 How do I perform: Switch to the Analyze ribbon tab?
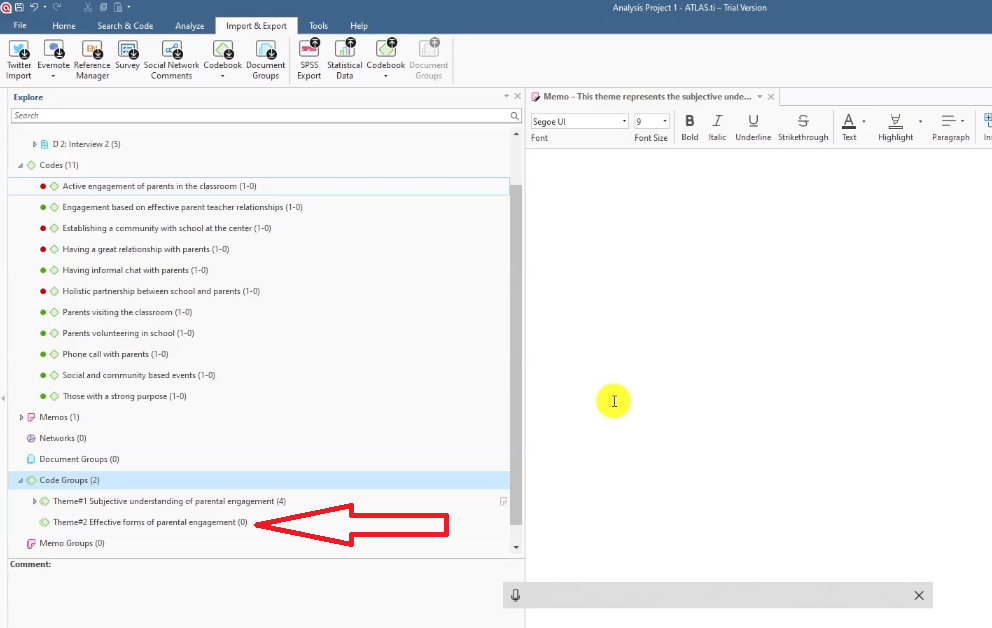pyautogui.click(x=188, y=26)
